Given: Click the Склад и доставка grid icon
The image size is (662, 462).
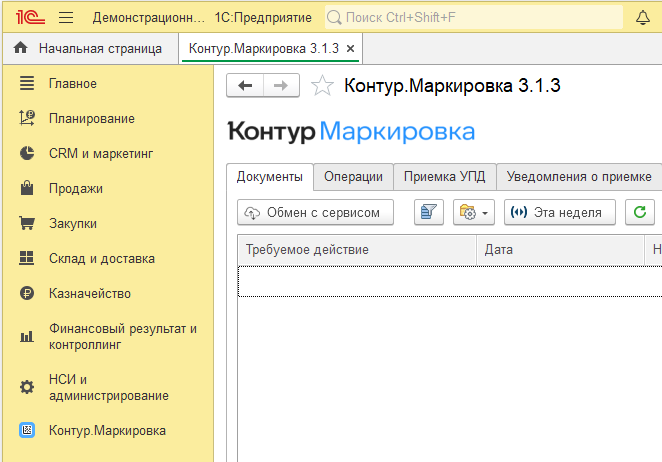Looking at the screenshot, I should click(27, 258).
